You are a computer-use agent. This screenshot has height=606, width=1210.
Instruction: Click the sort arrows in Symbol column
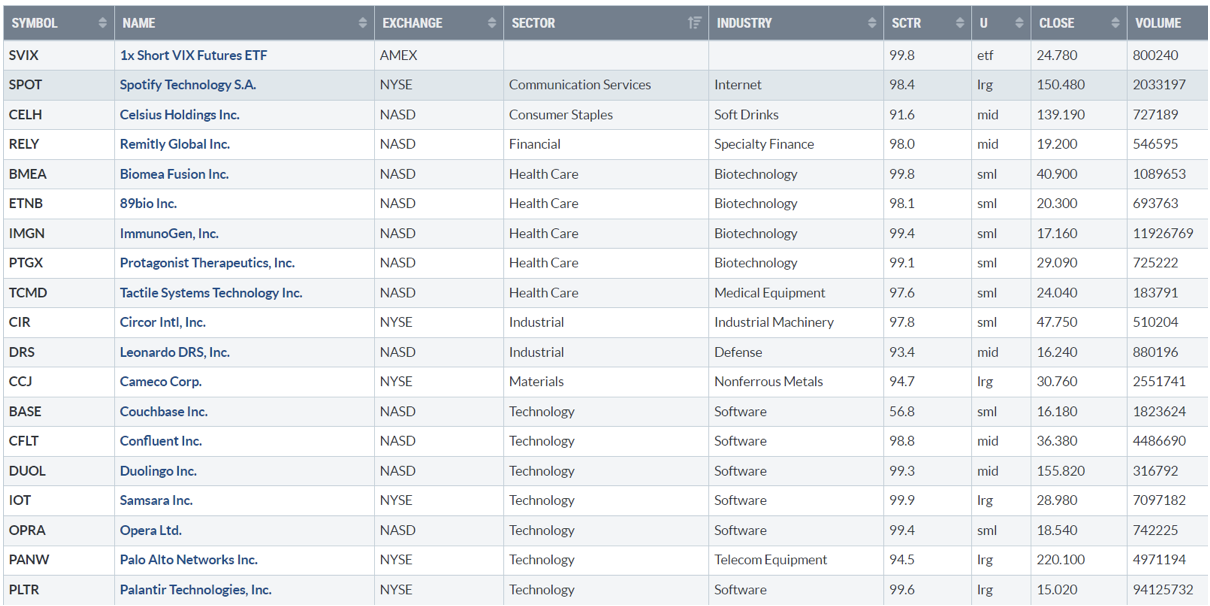tap(102, 23)
